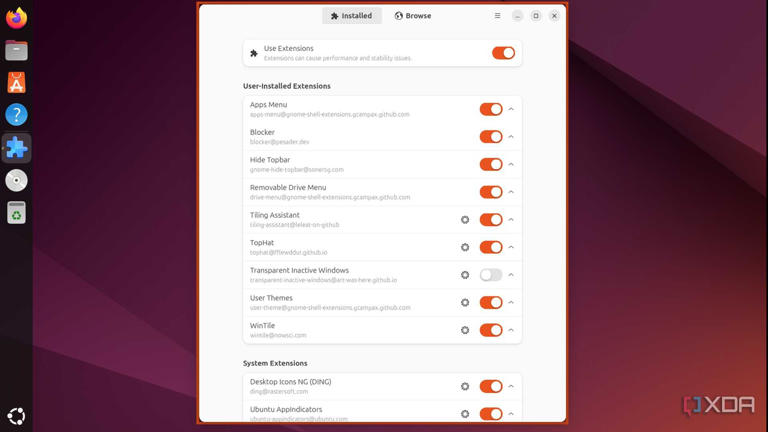Open Desktop Icons NG settings gear
The height and width of the screenshot is (432, 768).
coord(465,386)
